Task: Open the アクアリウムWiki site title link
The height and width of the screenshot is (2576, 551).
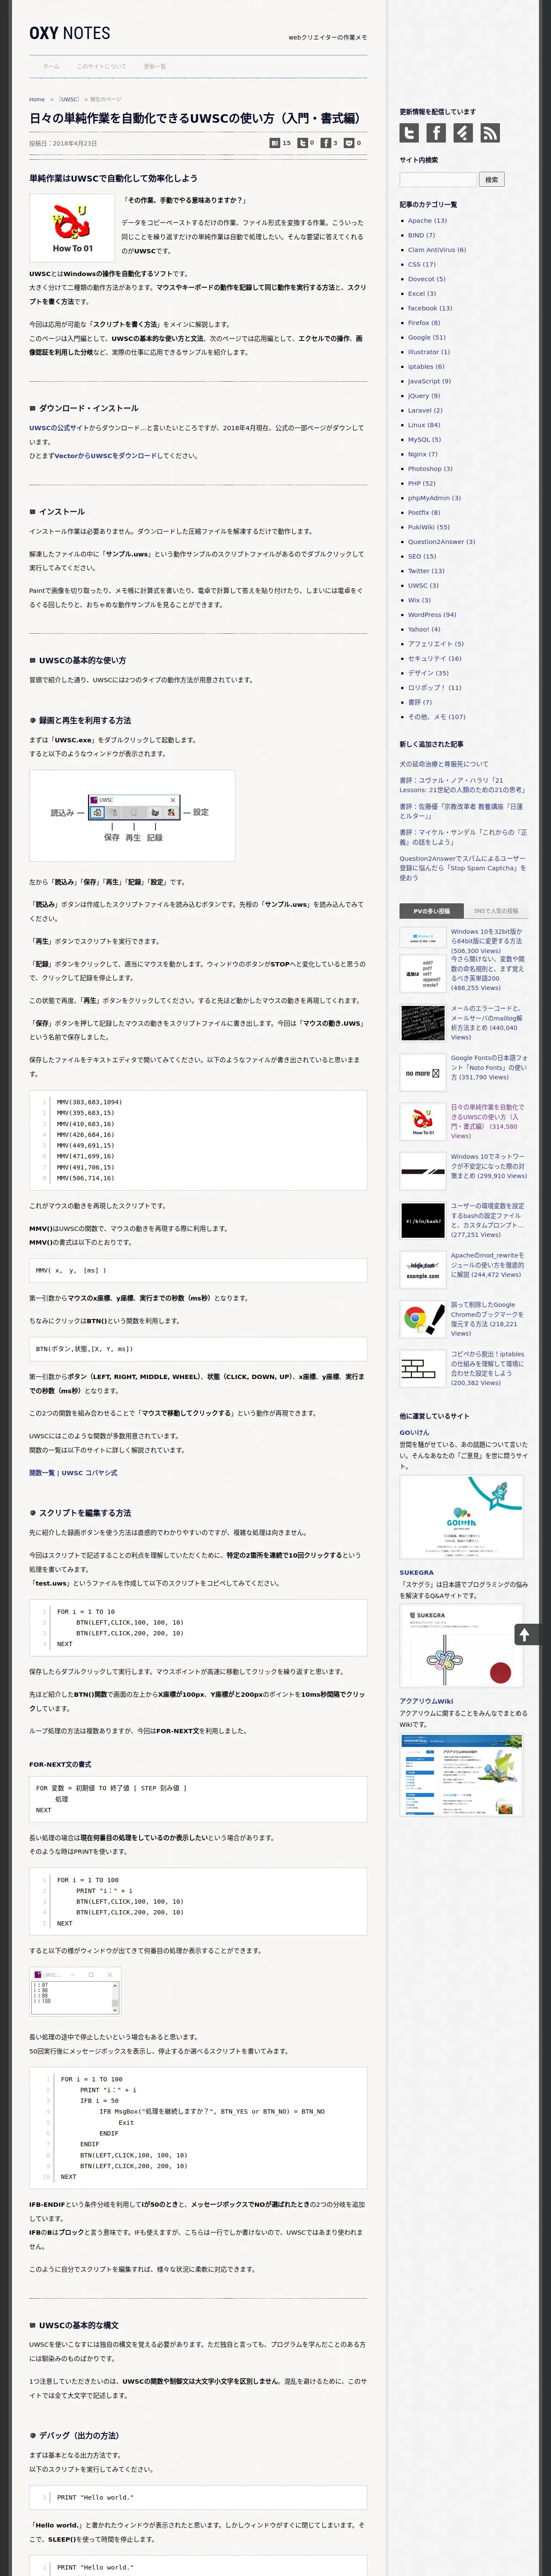Action: click(426, 1701)
